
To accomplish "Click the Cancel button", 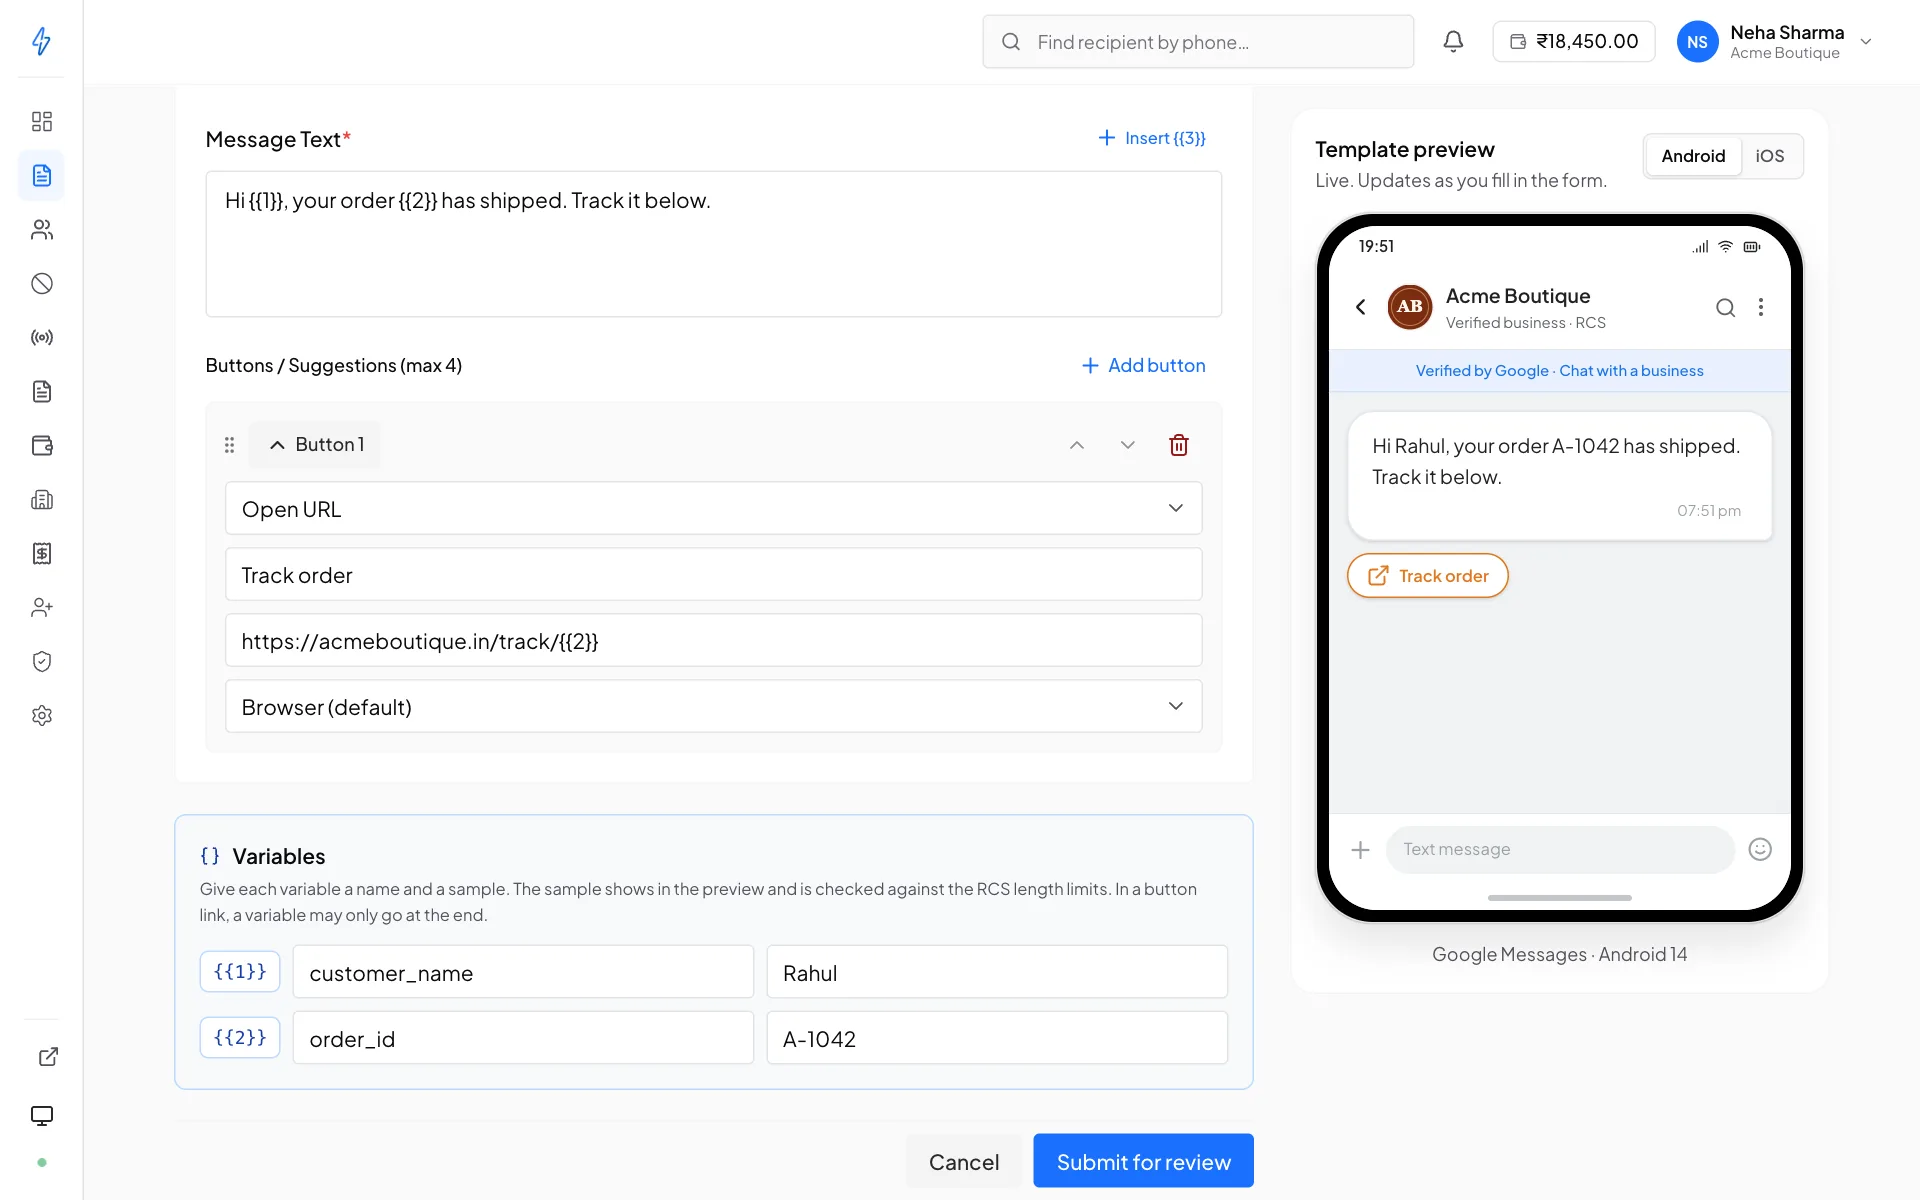I will coord(963,1161).
